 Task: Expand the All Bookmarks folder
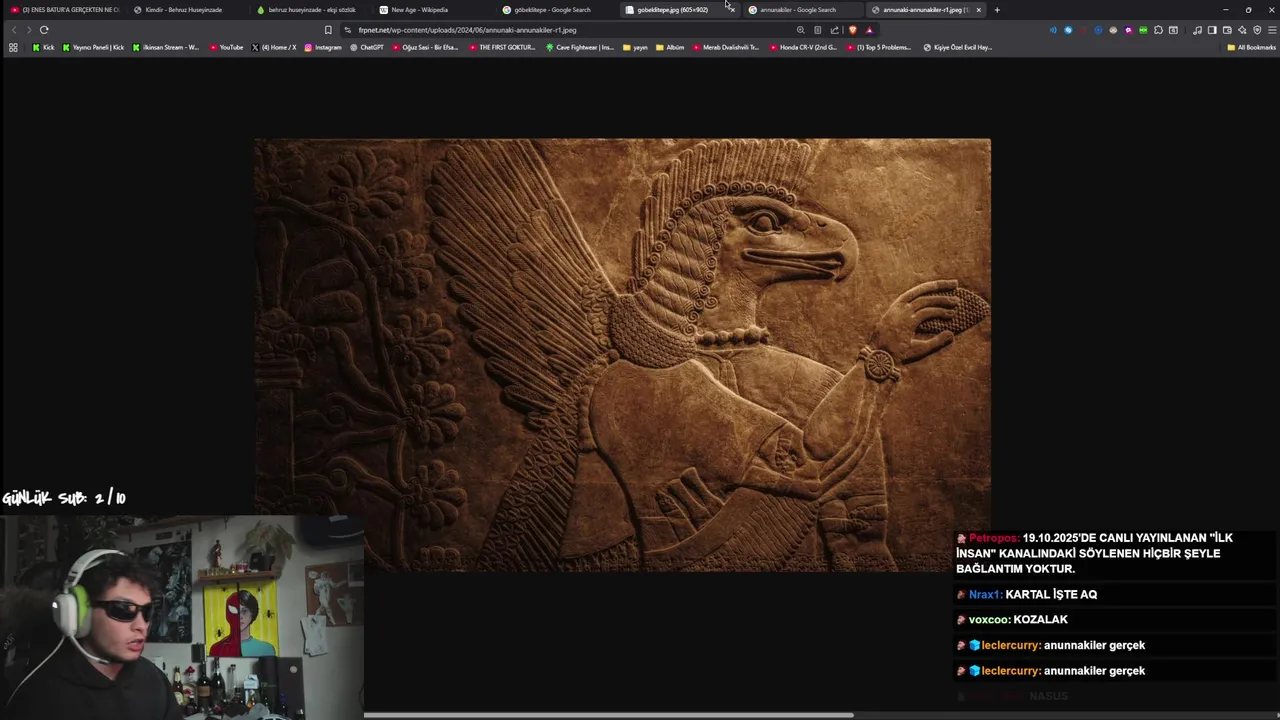coord(1251,47)
